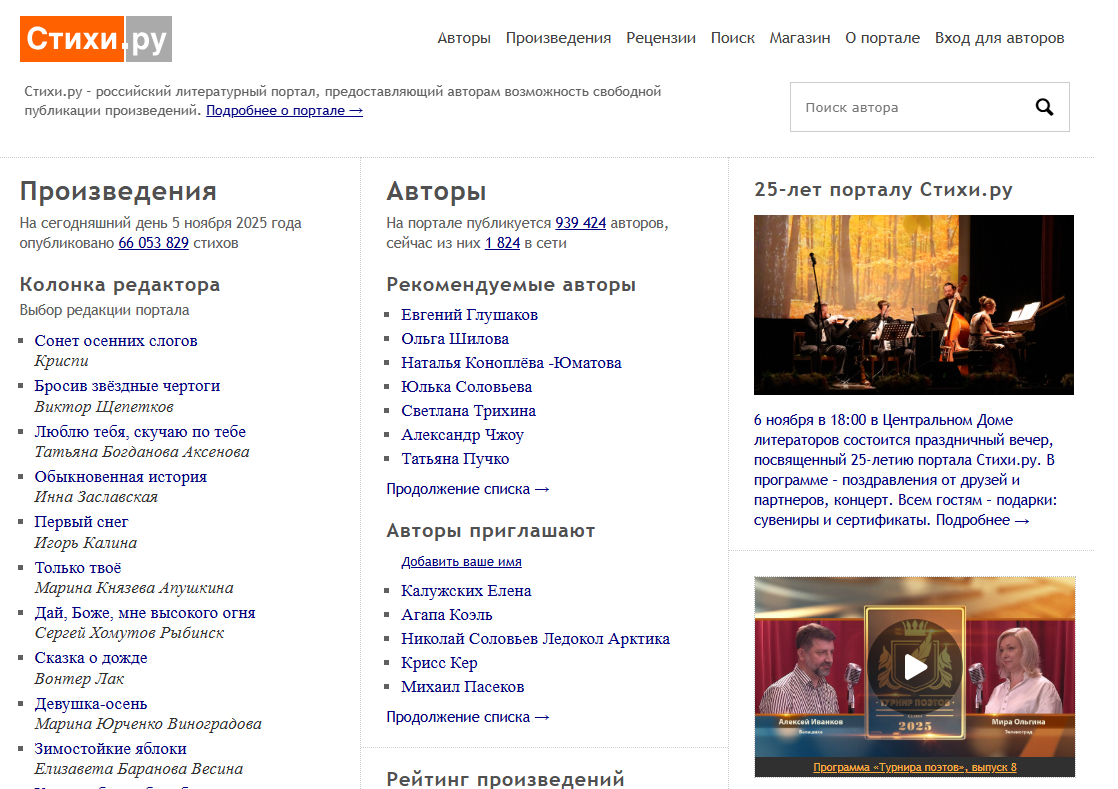The image size is (1118, 789).
Task: Open author Евгений Глушаков's page
Action: tap(469, 315)
